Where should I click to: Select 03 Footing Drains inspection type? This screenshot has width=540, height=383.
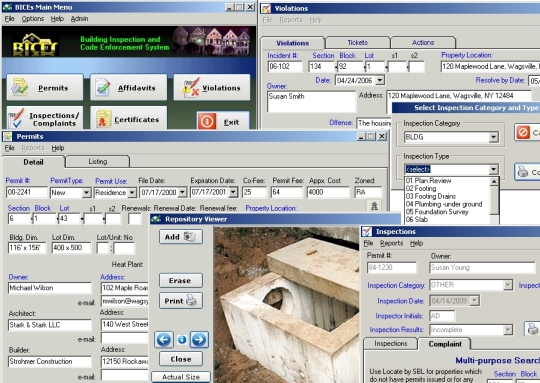[430, 196]
